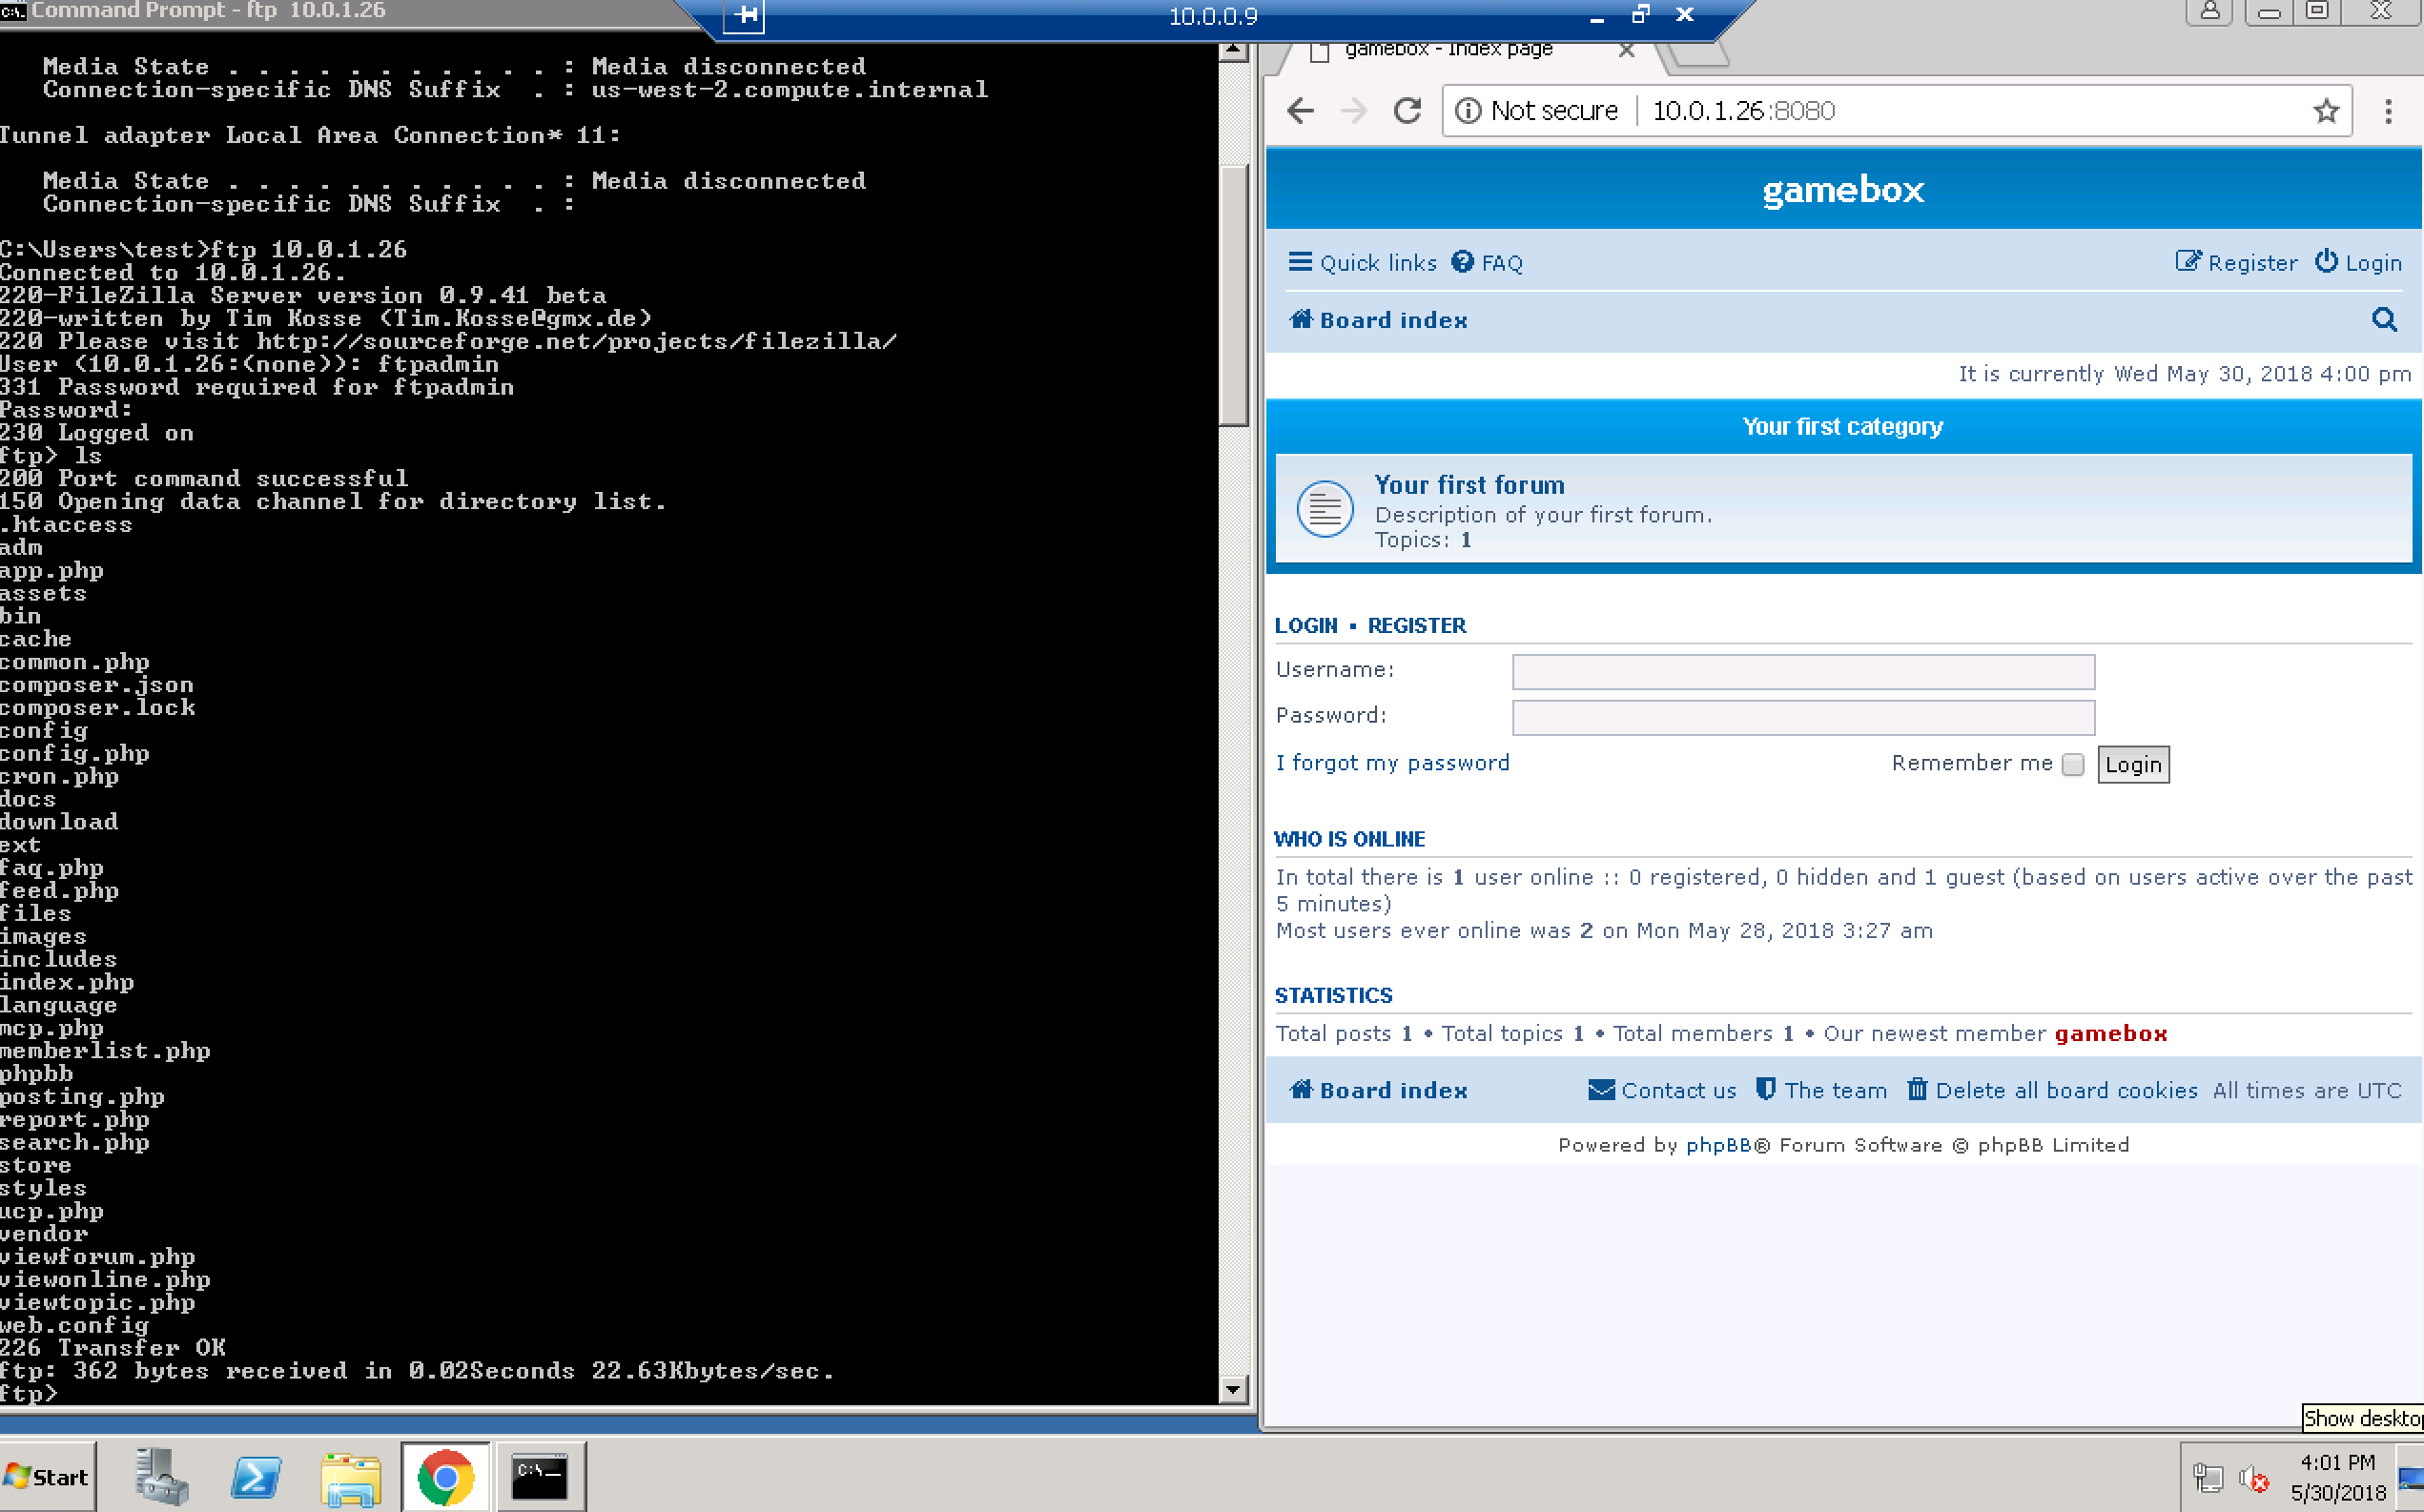The height and width of the screenshot is (1512, 2424).
Task: Open Server Manager taskbar icon
Action: 160,1476
